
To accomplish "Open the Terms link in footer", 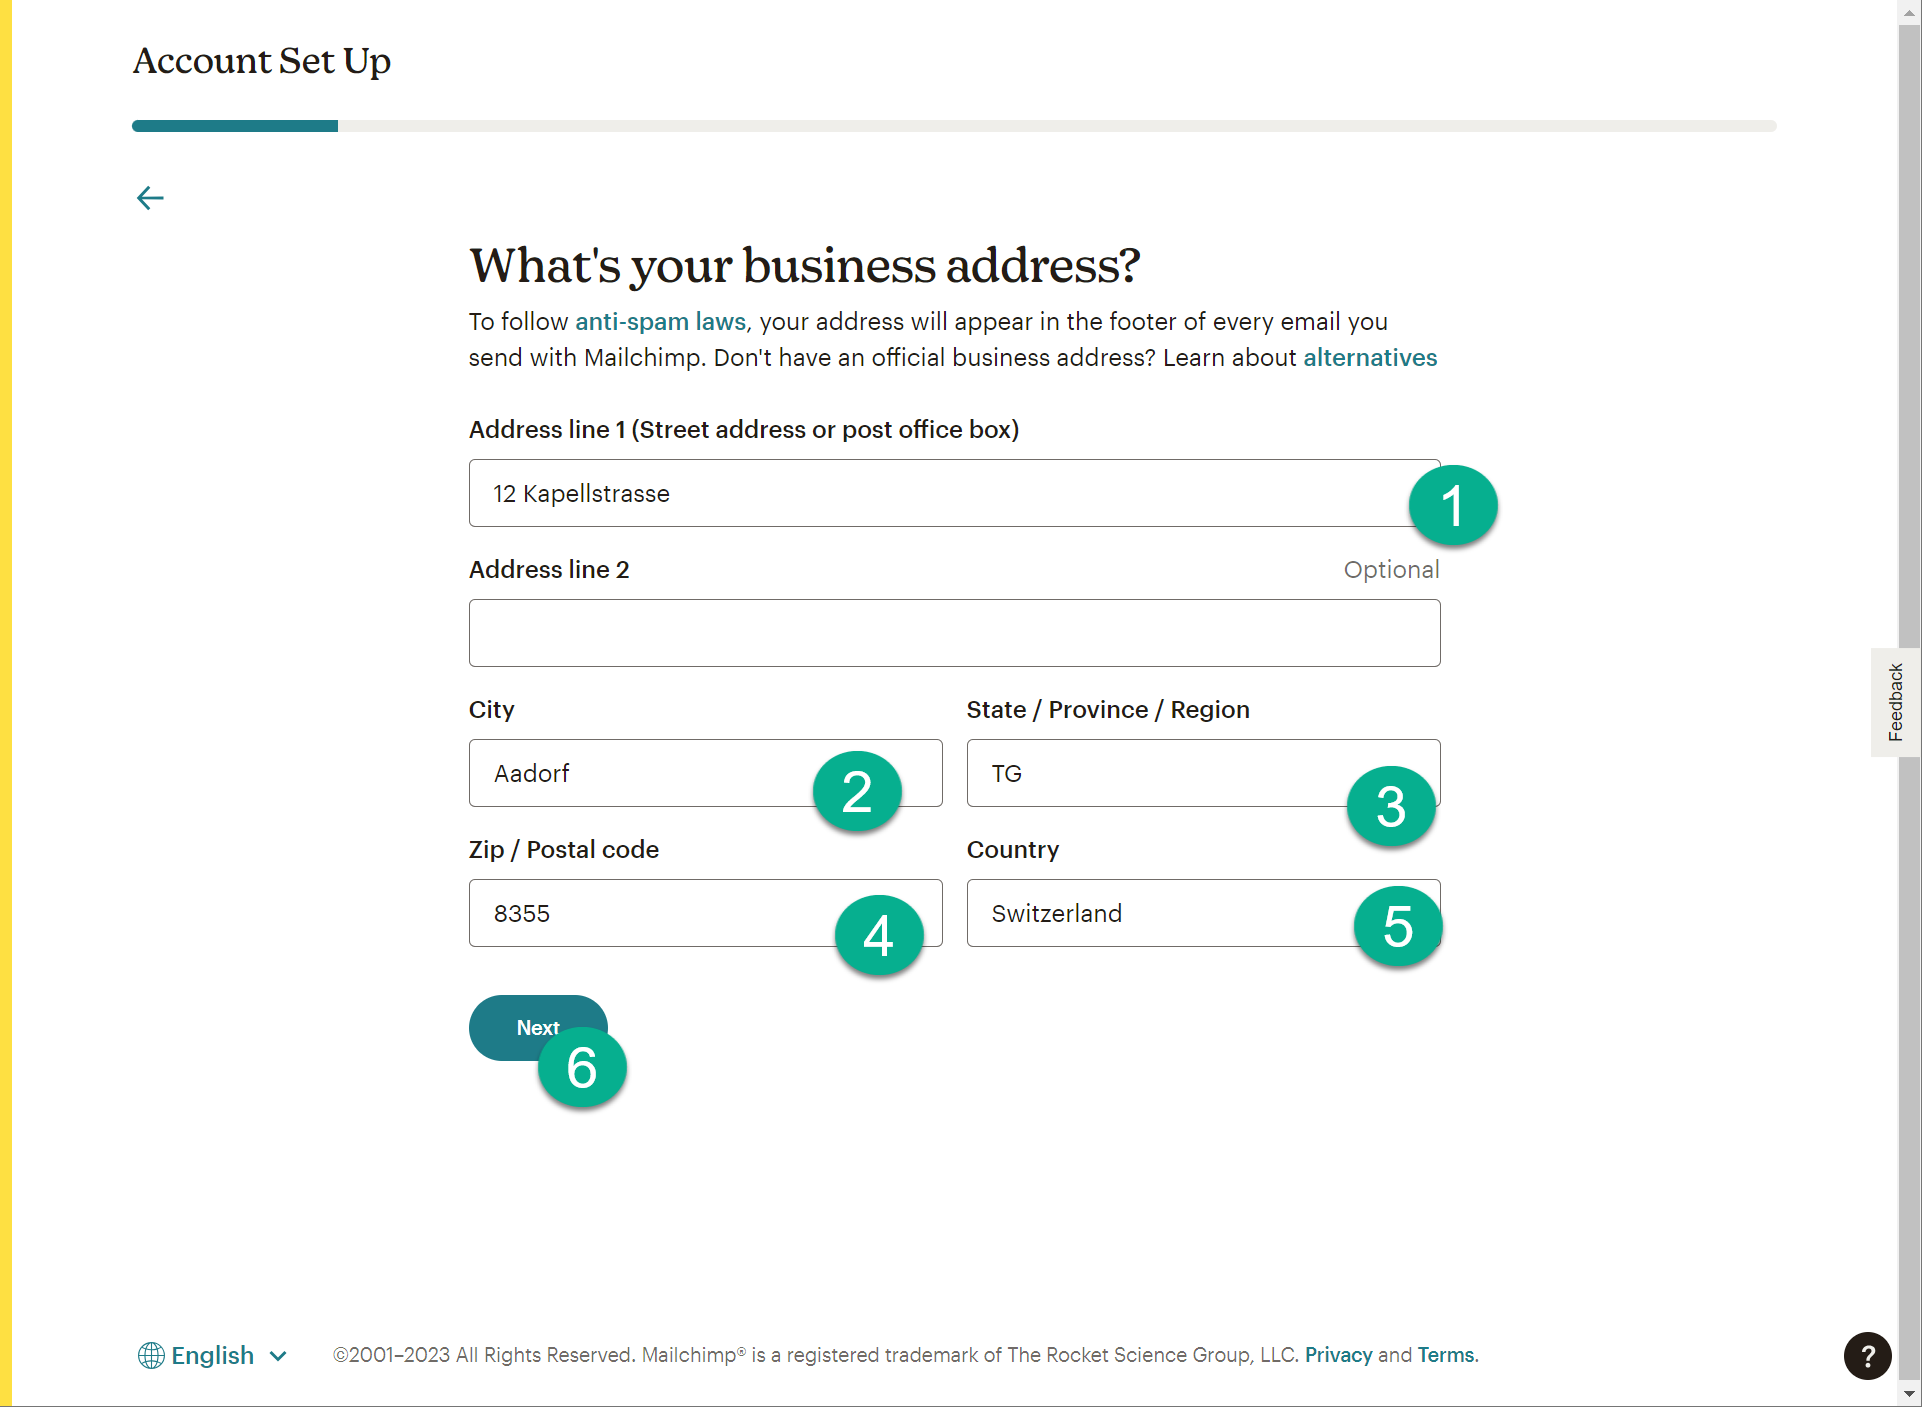I will (x=1445, y=1355).
